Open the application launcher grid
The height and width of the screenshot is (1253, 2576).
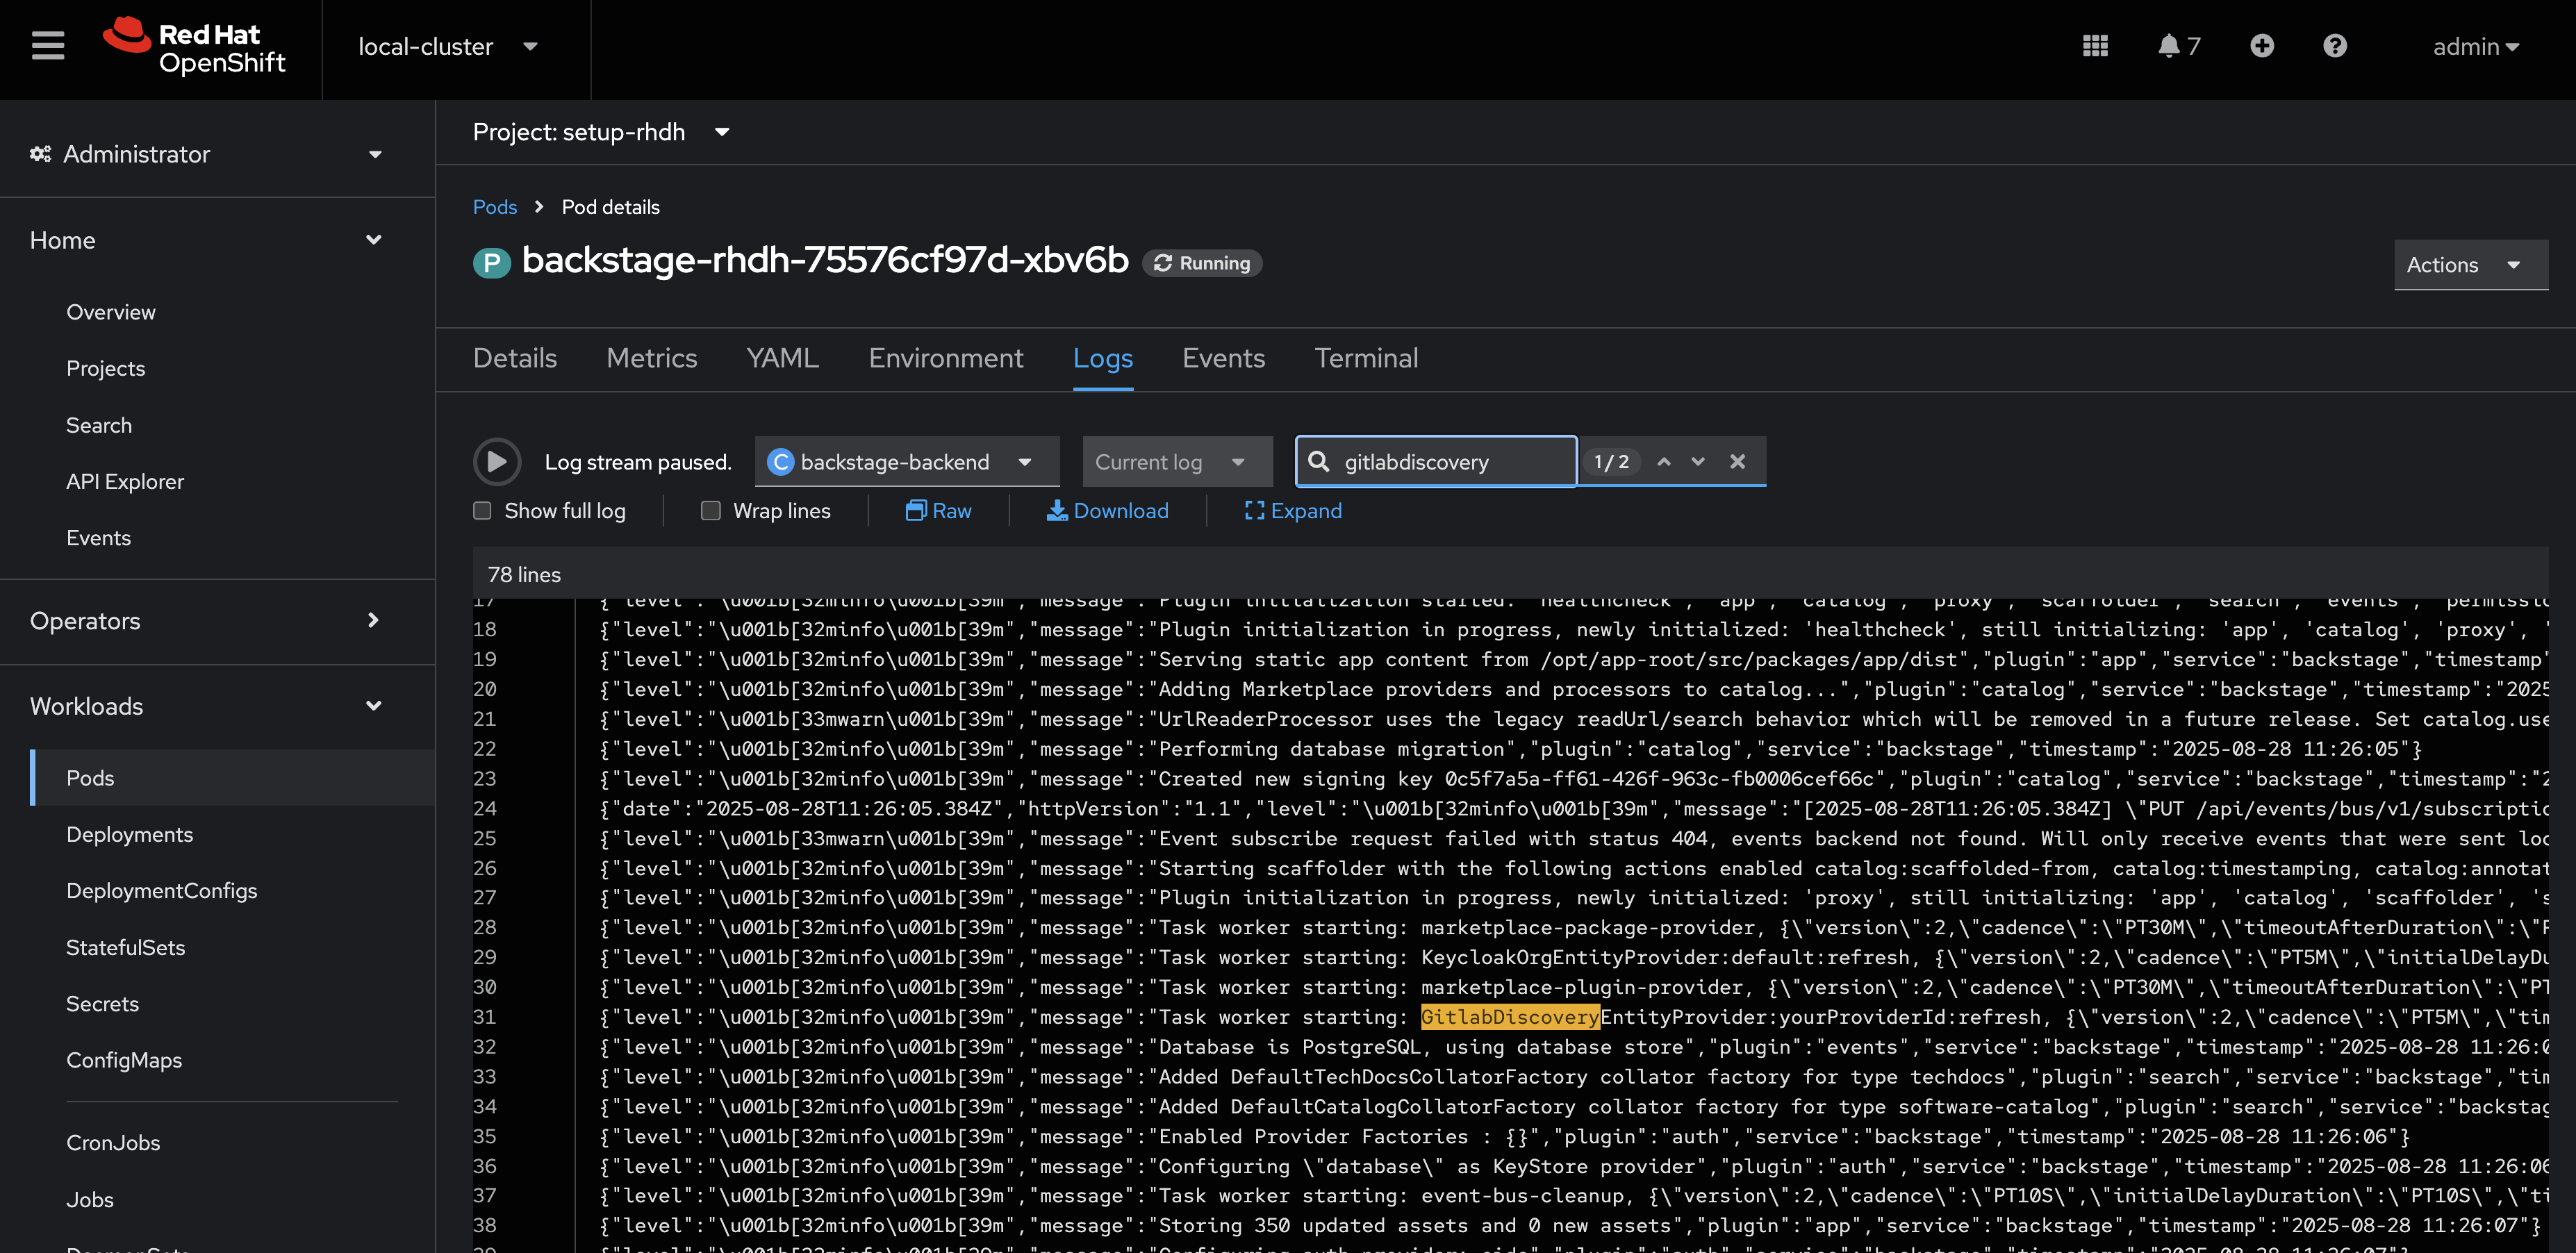(2095, 46)
